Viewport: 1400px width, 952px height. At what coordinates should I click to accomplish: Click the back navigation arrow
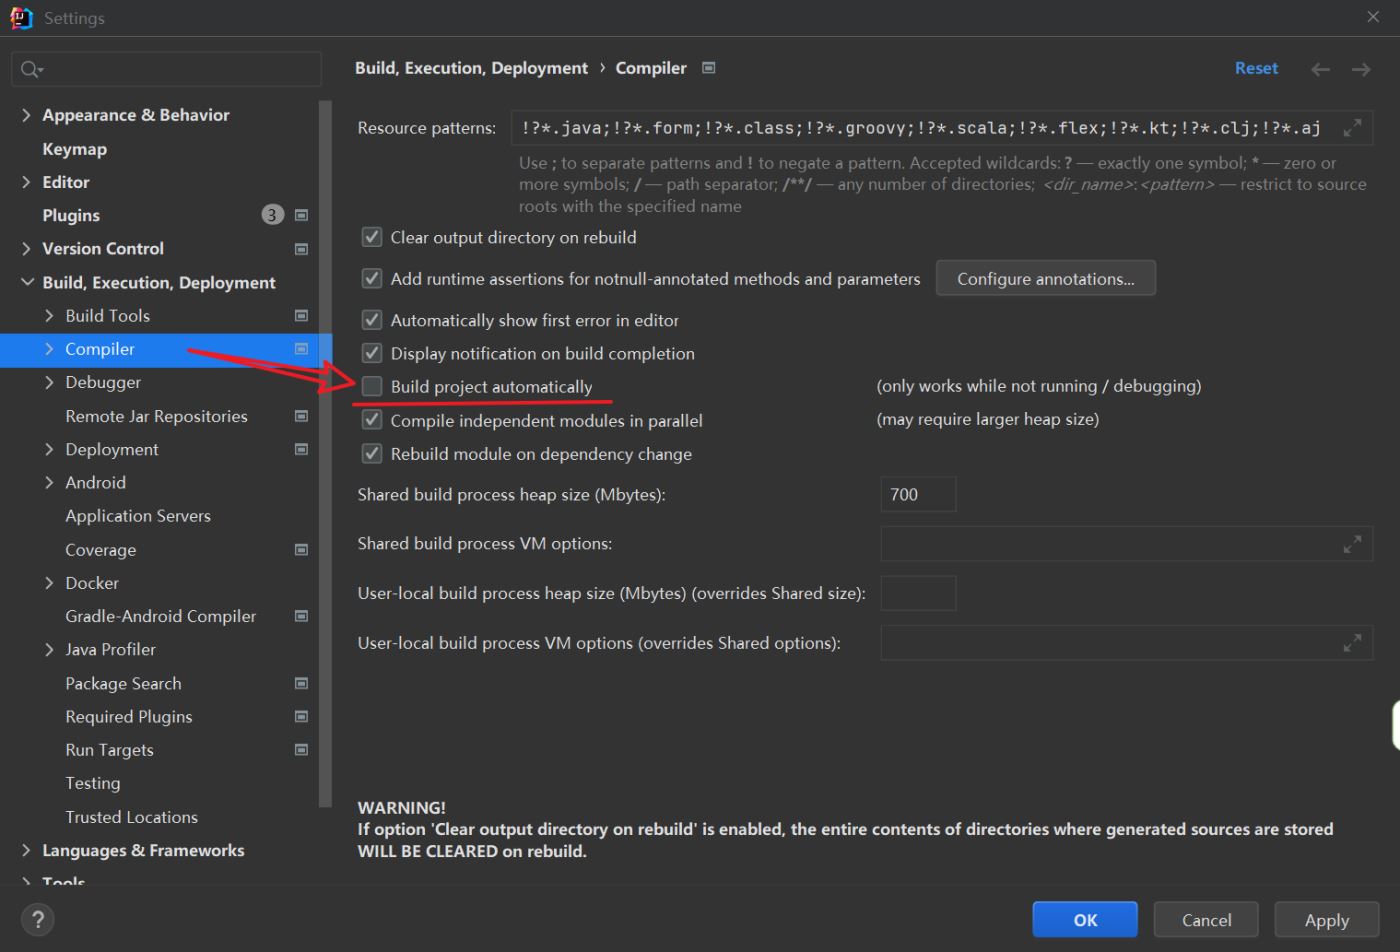[1320, 69]
